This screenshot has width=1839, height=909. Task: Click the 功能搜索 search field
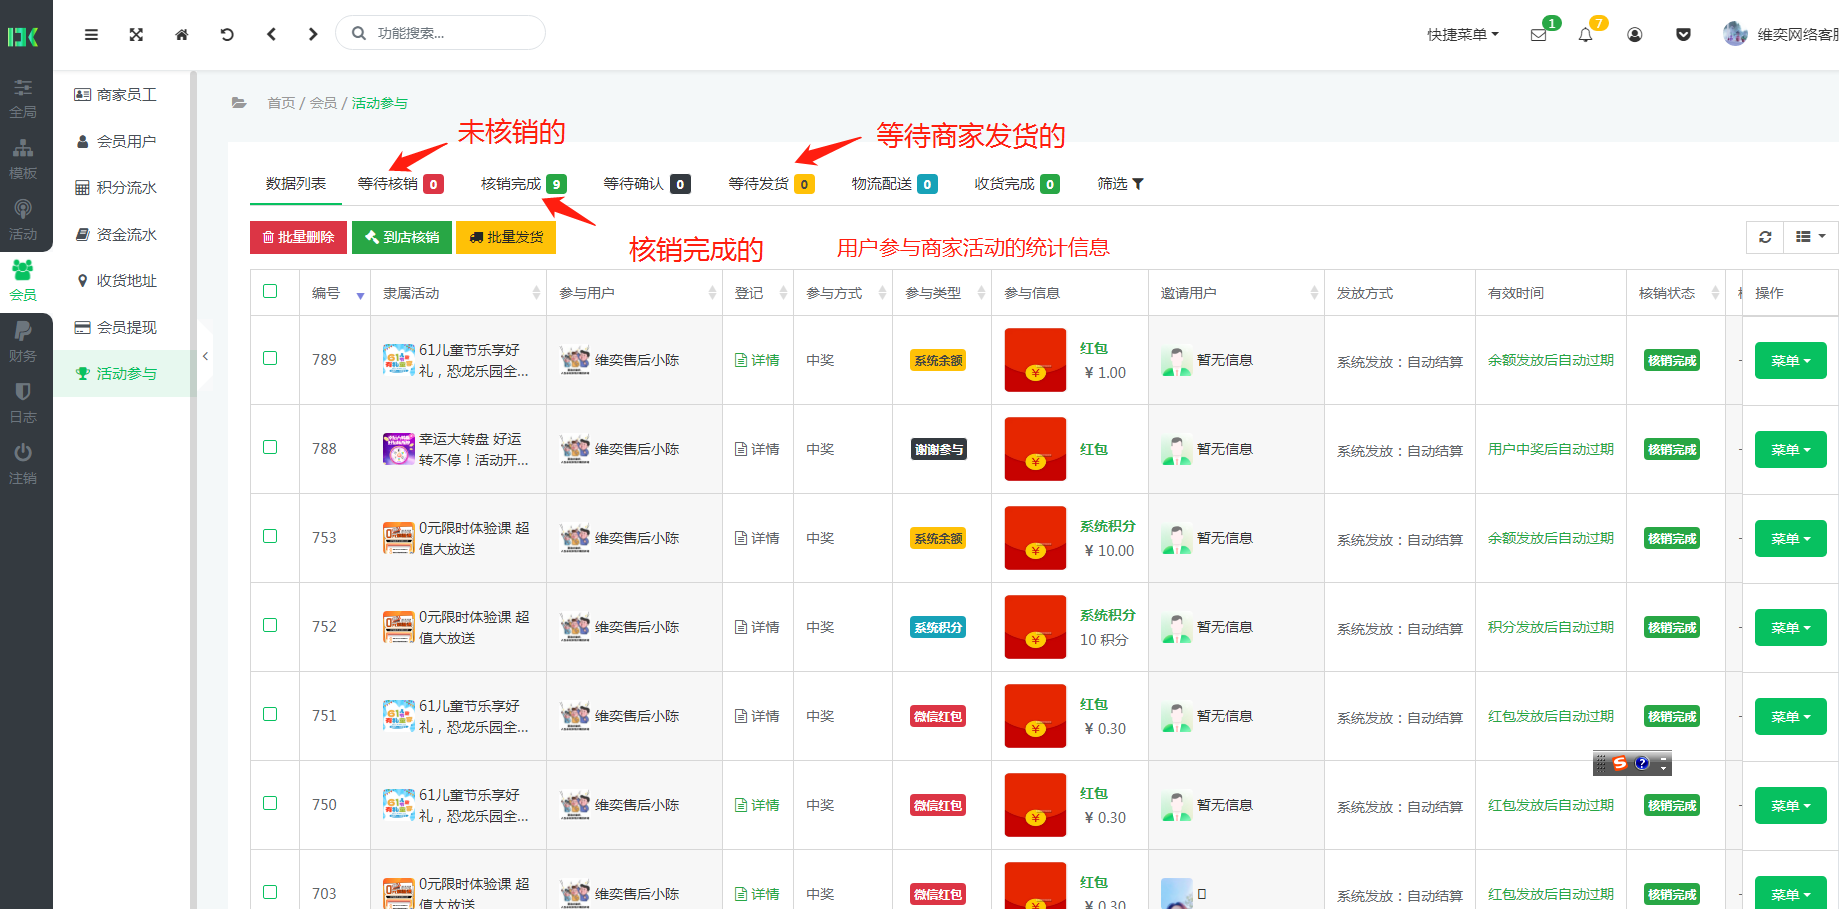pyautogui.click(x=440, y=33)
